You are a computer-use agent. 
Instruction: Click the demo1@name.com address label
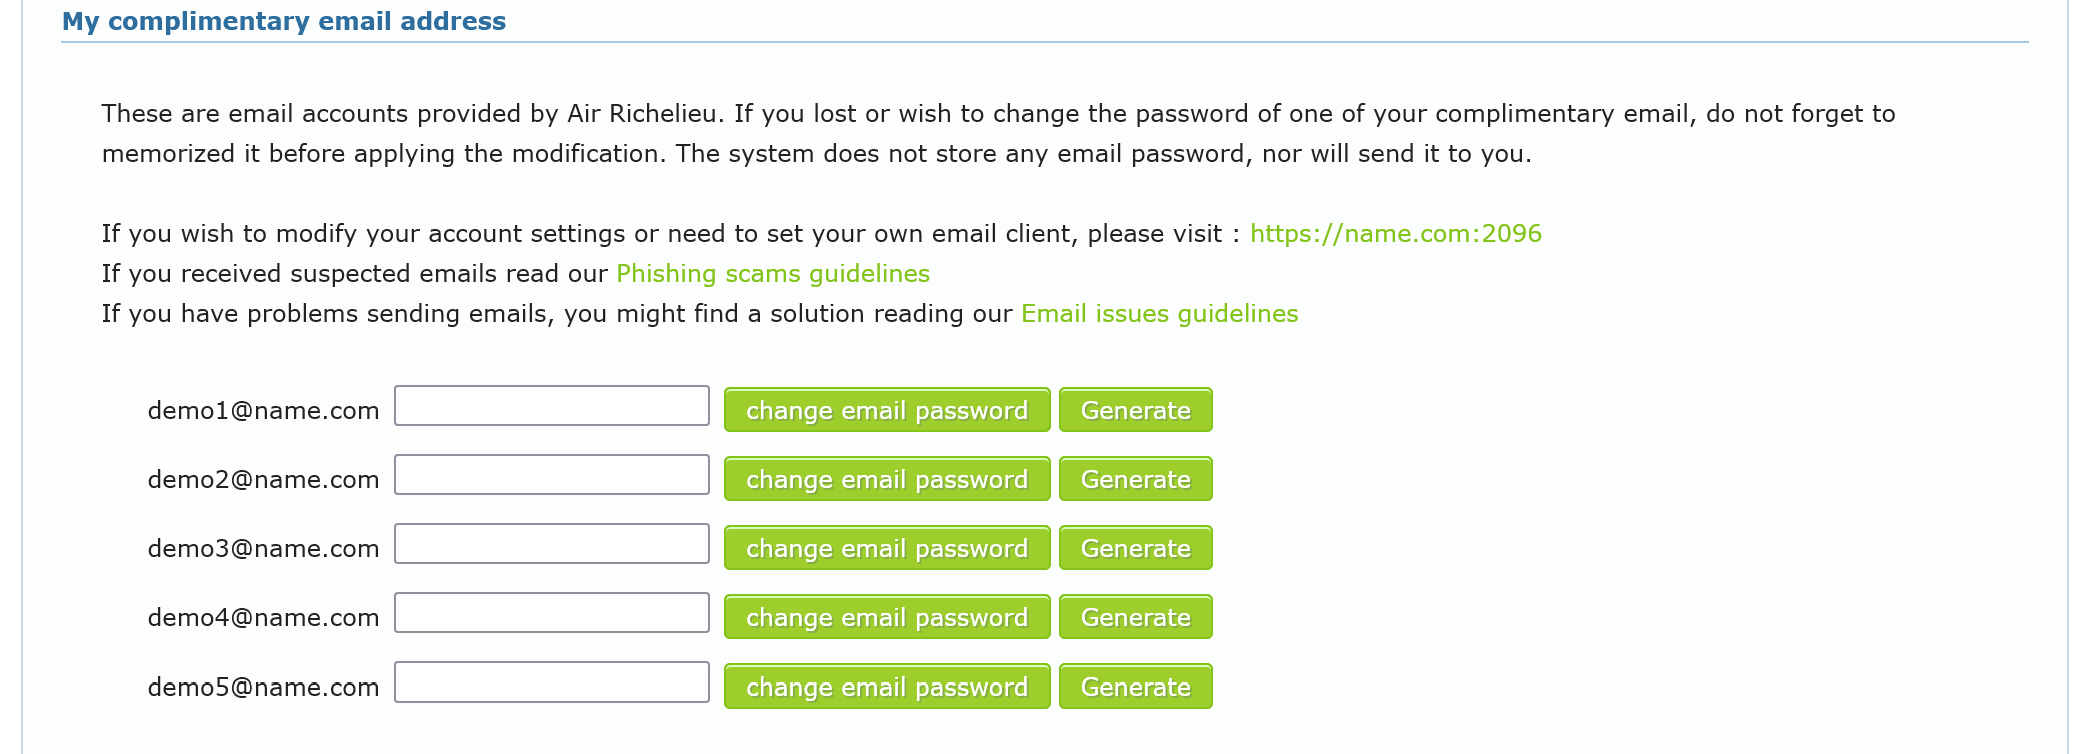(263, 411)
